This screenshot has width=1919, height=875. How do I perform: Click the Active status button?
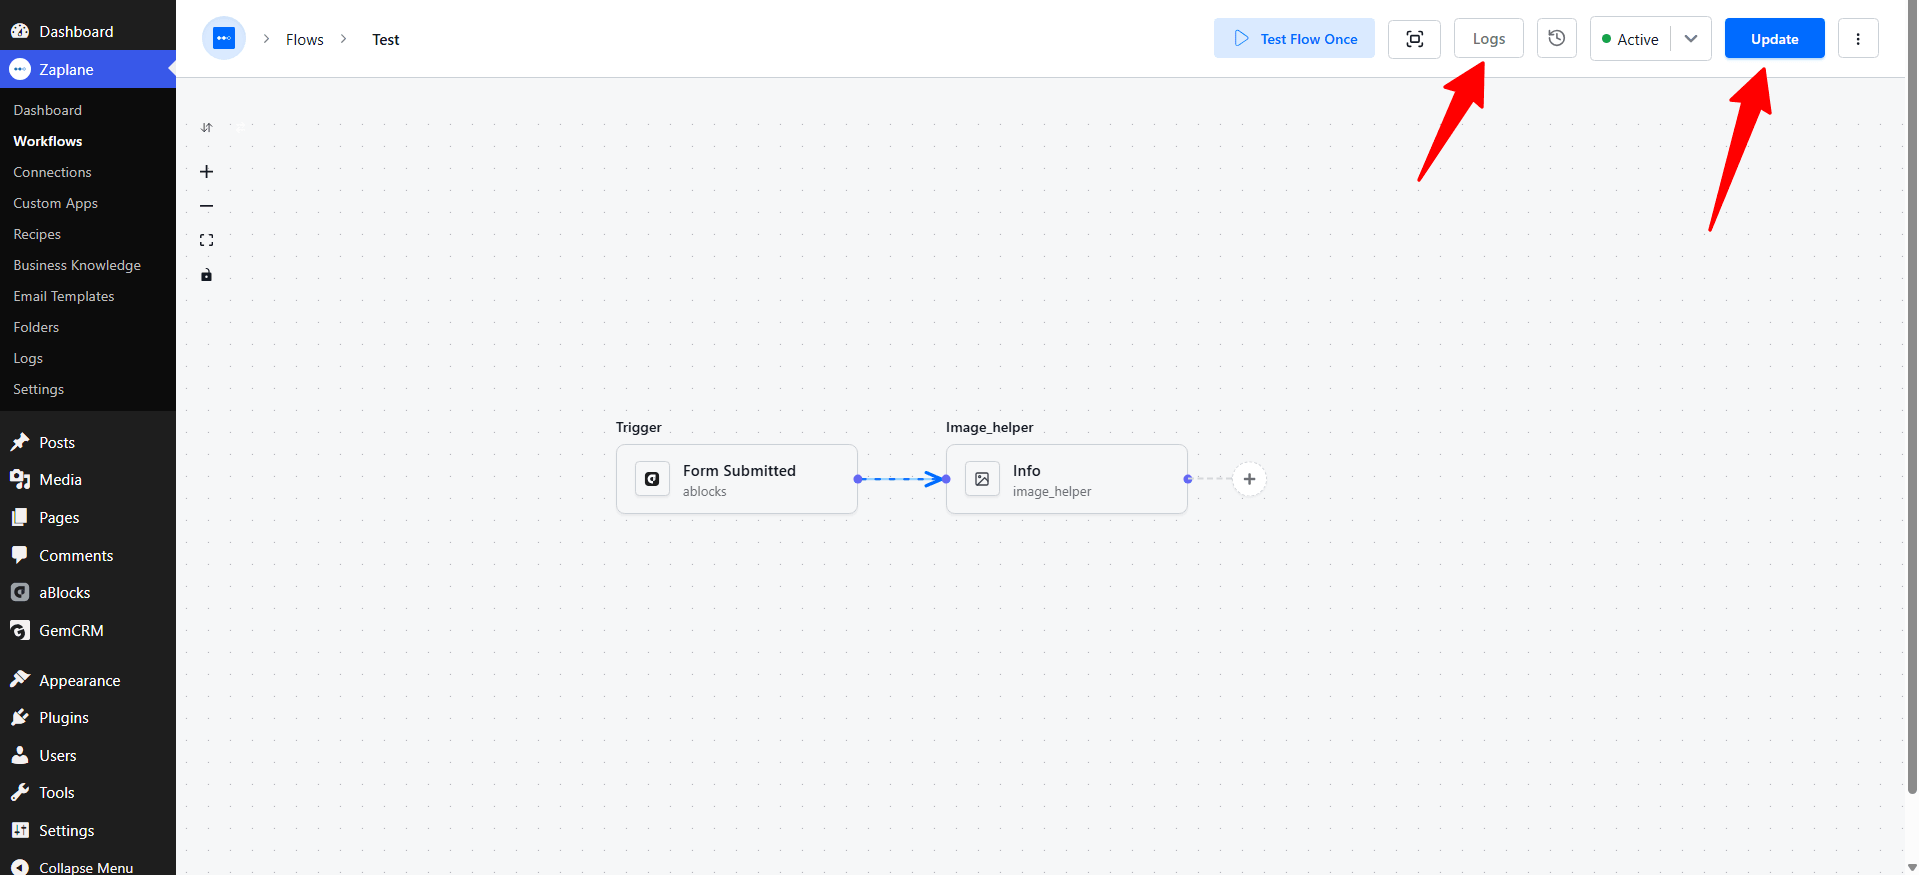pos(1631,39)
